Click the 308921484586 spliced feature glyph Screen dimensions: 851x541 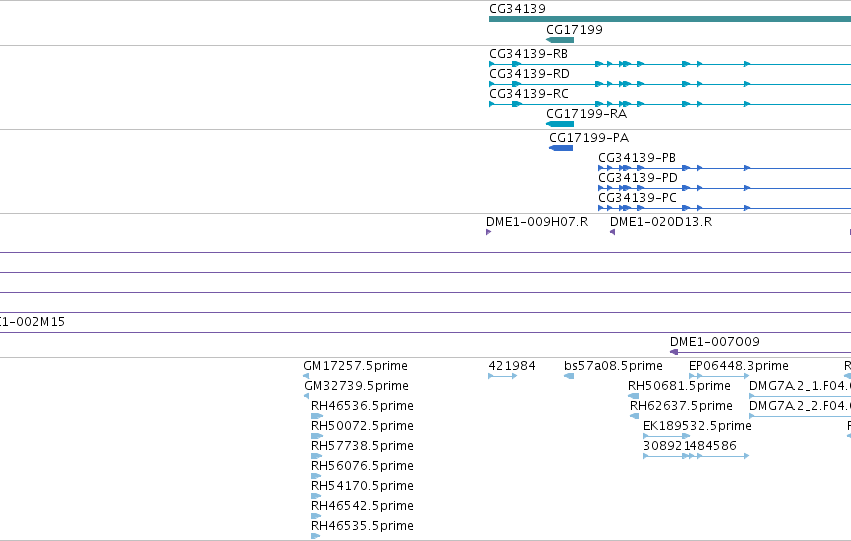pyautogui.click(x=696, y=456)
